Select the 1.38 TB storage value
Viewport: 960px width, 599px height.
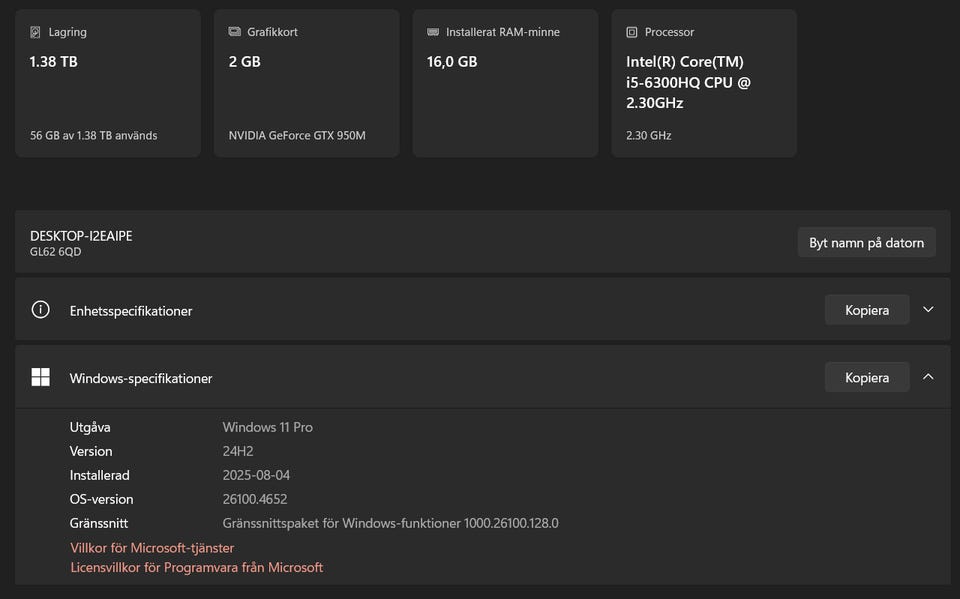pos(54,62)
